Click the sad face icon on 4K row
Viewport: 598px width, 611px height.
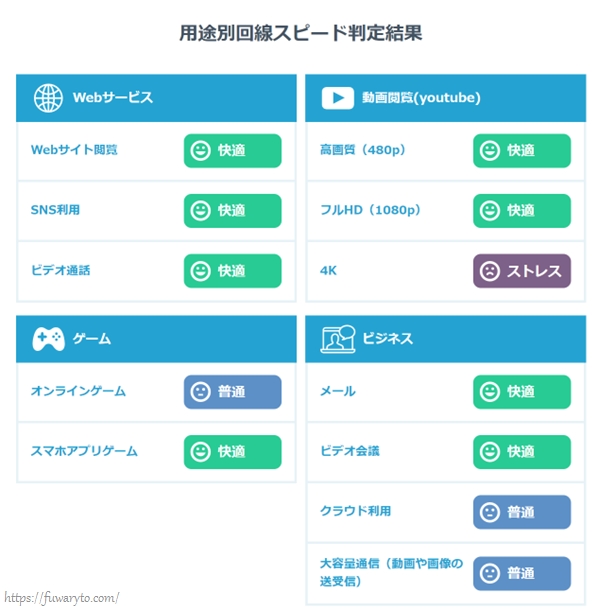pos(489,271)
